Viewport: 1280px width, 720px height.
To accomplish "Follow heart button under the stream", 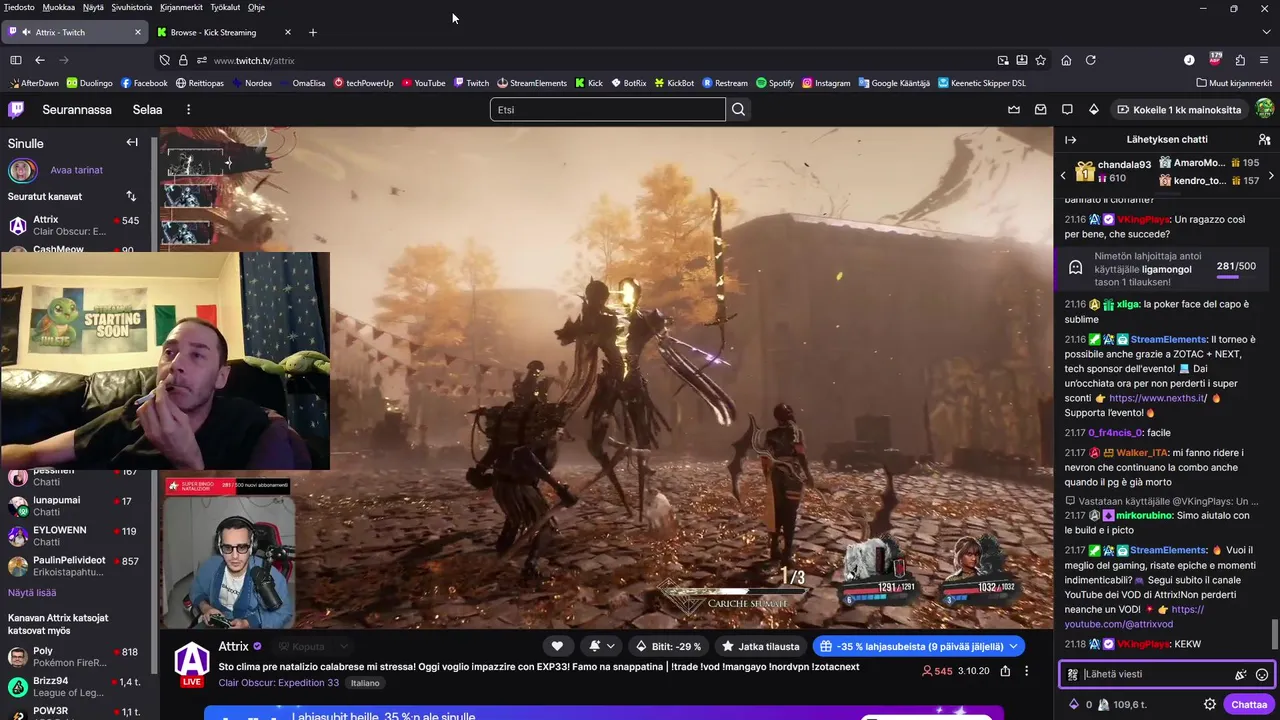I will (x=557, y=646).
